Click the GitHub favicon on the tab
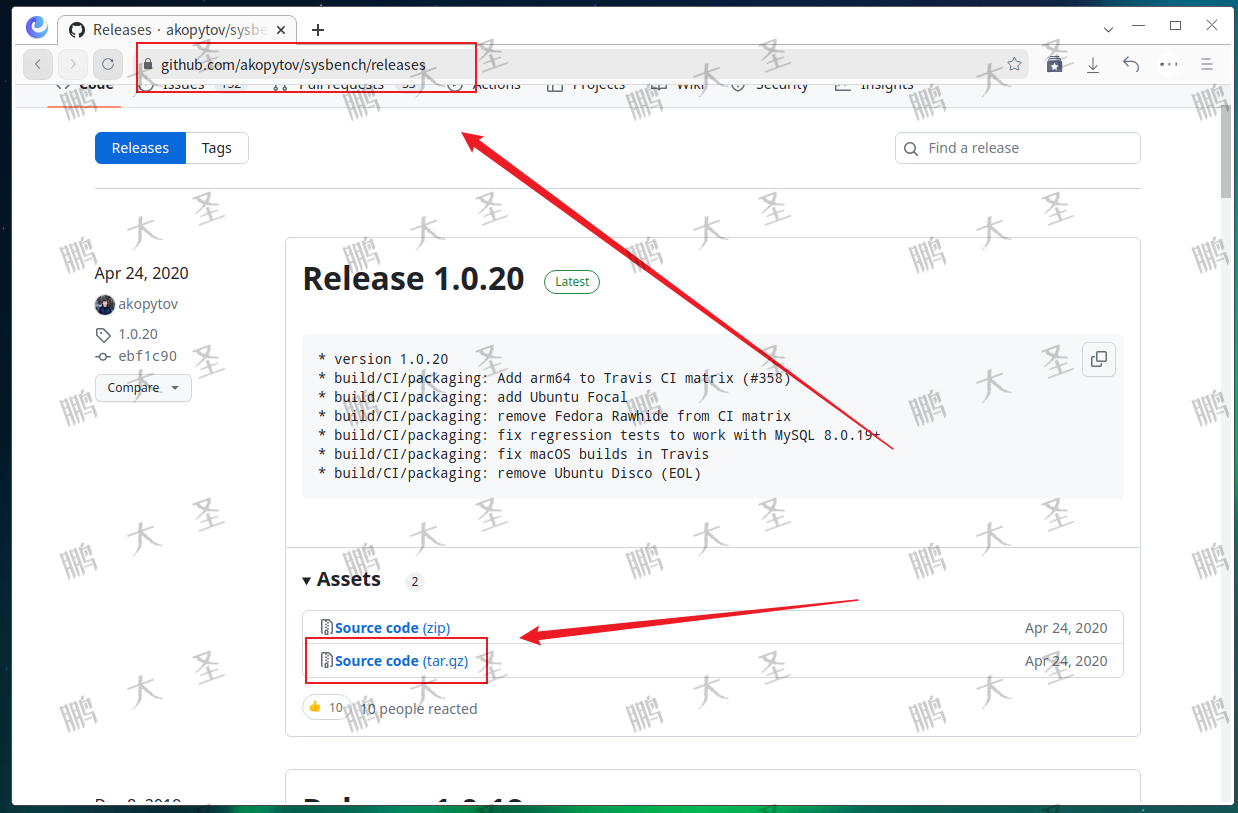This screenshot has height=813, width=1238. 77,30
